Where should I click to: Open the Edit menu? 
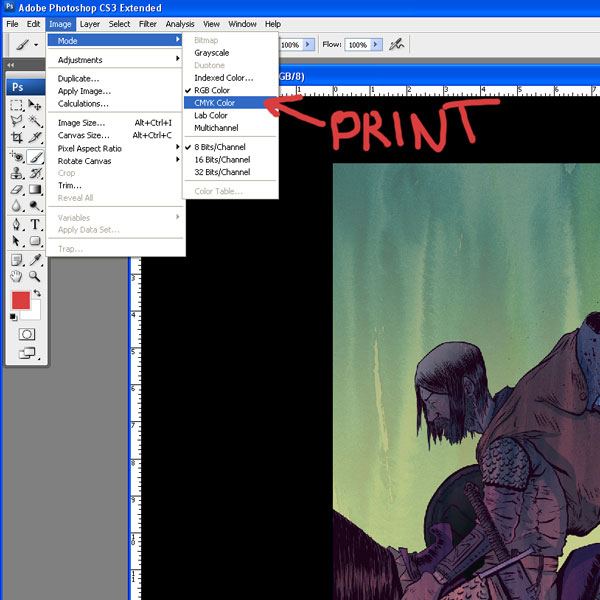click(x=33, y=24)
